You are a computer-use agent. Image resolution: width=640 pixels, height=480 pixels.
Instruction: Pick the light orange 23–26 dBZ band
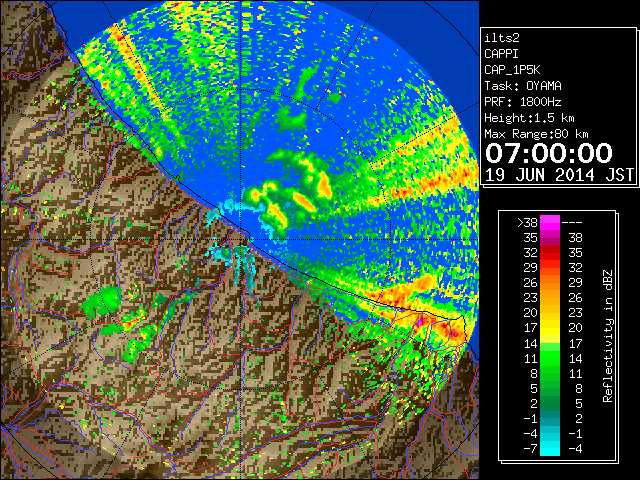pos(550,298)
